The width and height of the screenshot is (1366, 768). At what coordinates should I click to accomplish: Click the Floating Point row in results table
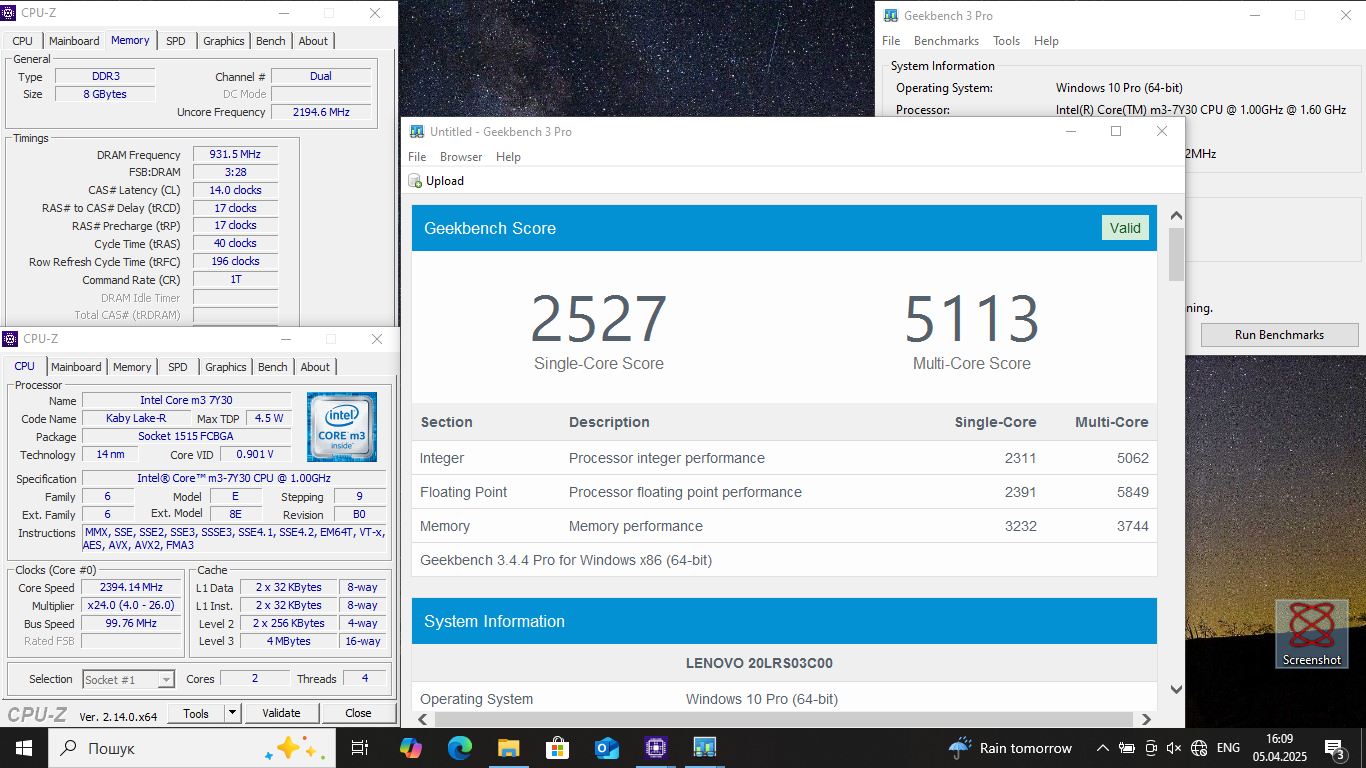pyautogui.click(x=784, y=492)
